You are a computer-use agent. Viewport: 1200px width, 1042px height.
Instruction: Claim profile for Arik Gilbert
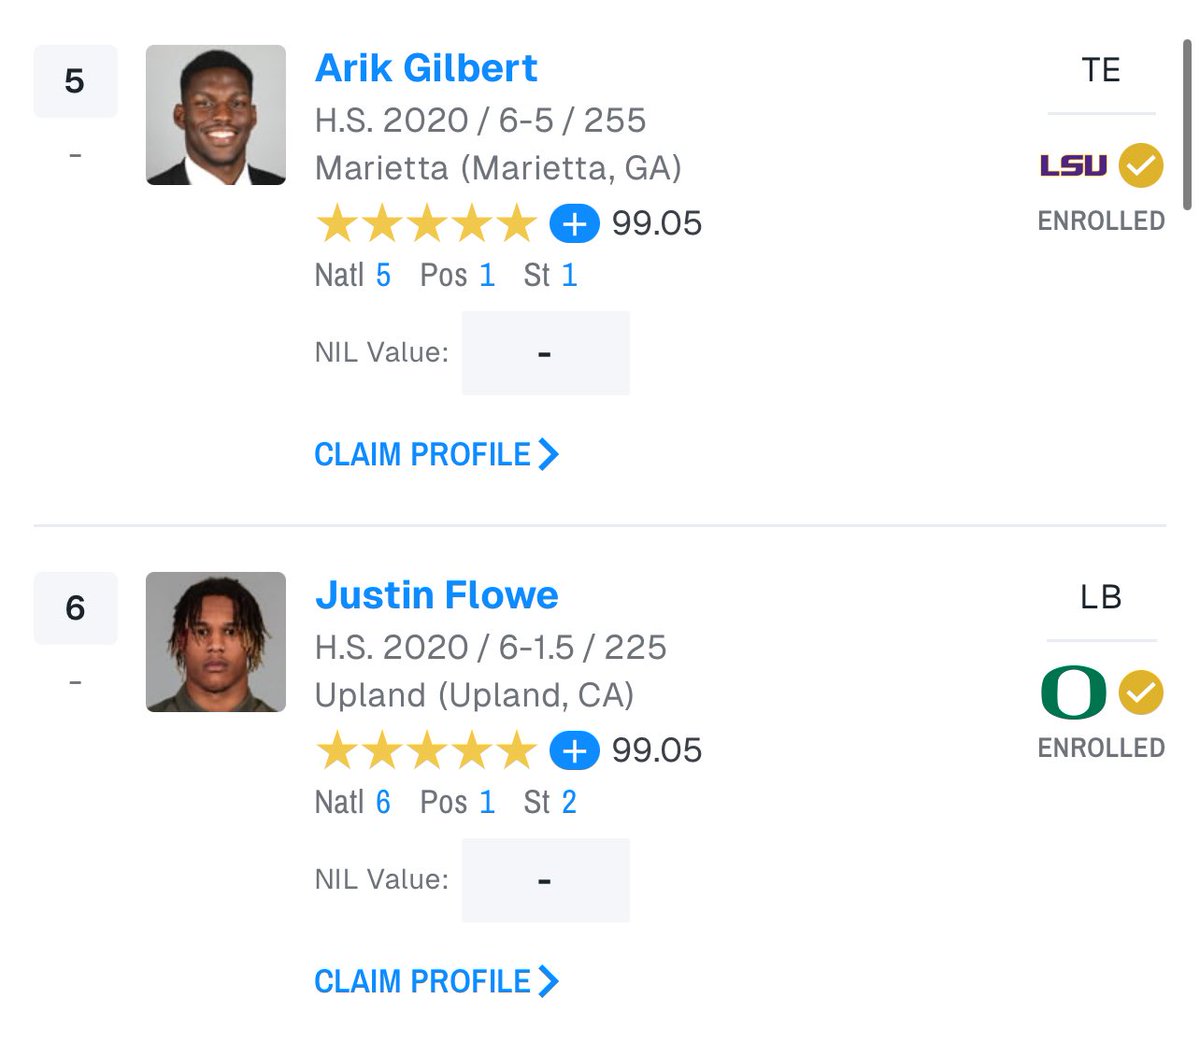436,454
